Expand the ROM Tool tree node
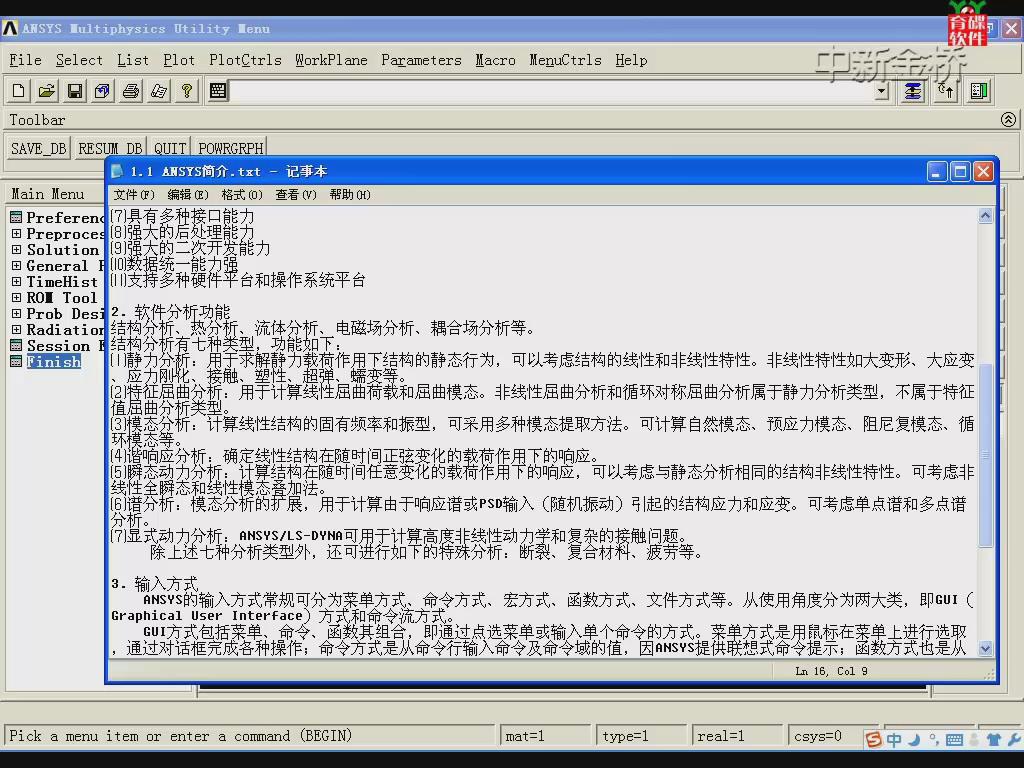Screen dimensions: 1024x768 pyautogui.click(x=16, y=297)
